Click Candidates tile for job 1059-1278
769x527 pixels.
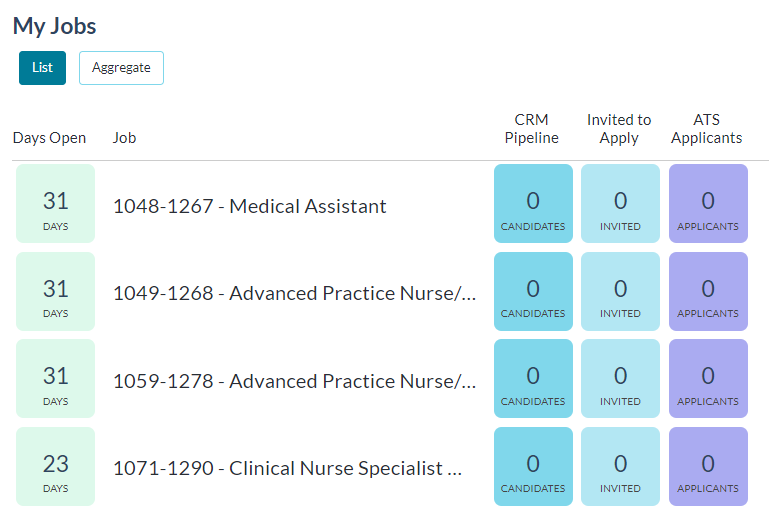tap(533, 378)
